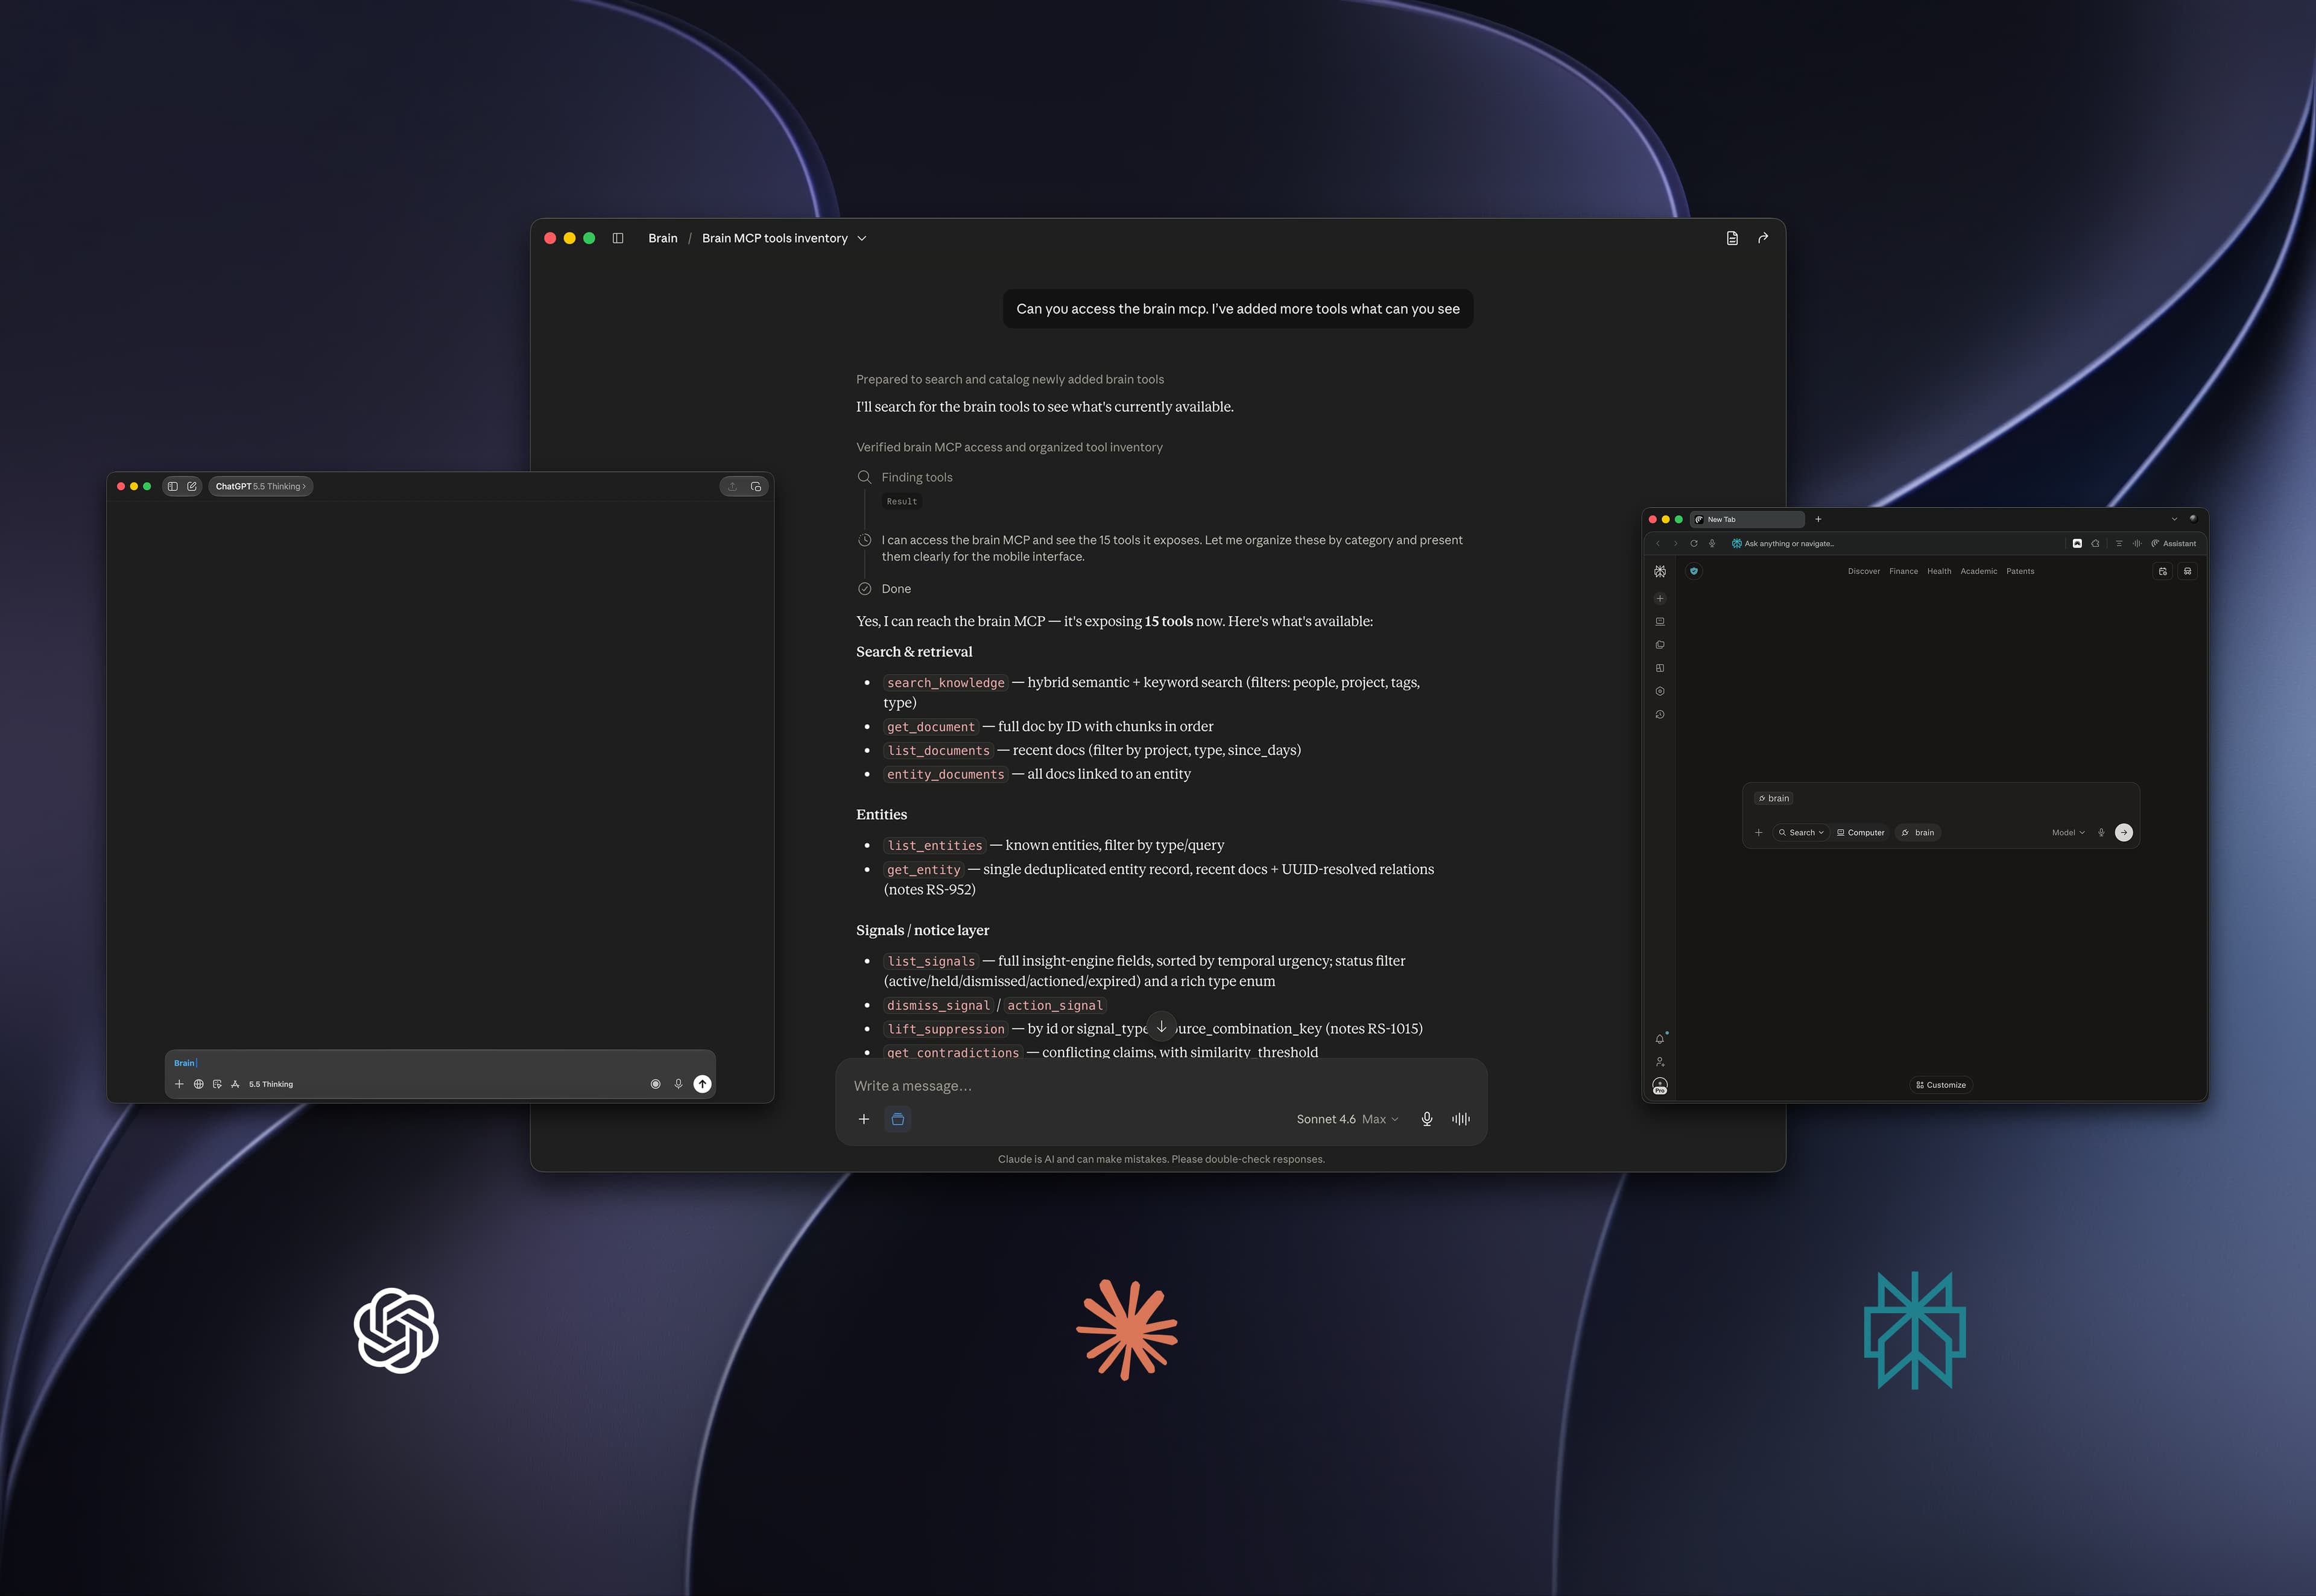The height and width of the screenshot is (1596, 2316).
Task: Expand 'Verified brain MCP access' thought summary
Action: tap(1009, 447)
